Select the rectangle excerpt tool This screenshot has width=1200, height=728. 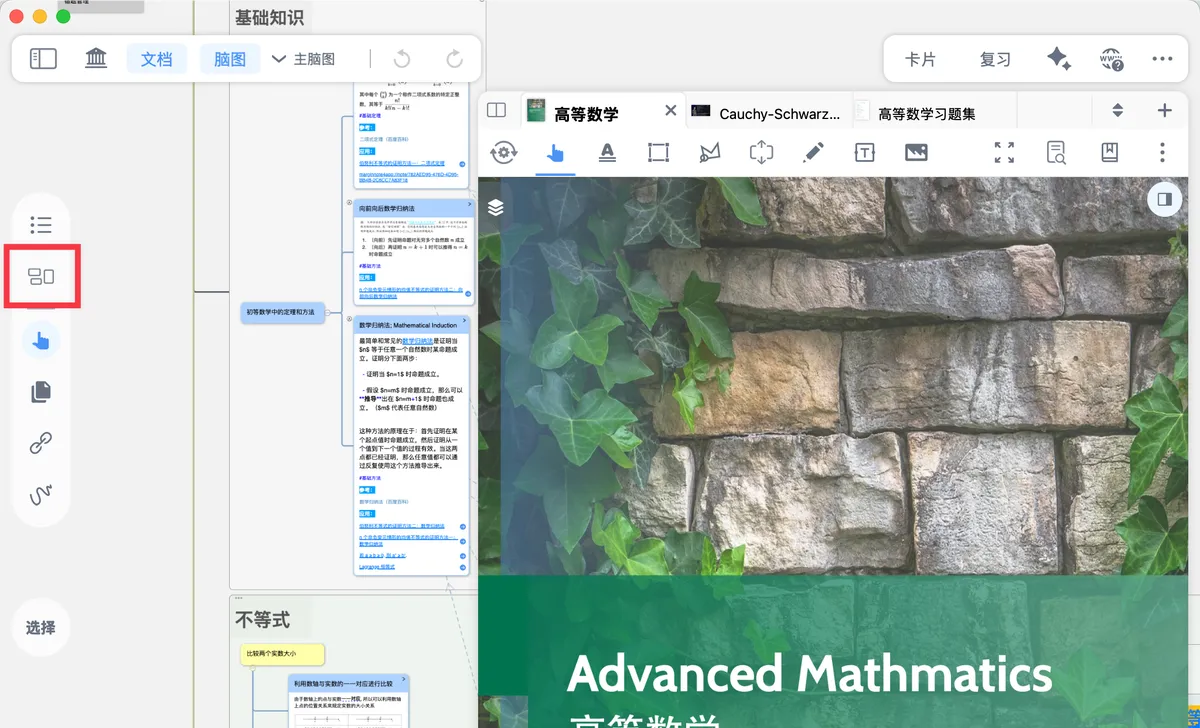pyautogui.click(x=658, y=152)
